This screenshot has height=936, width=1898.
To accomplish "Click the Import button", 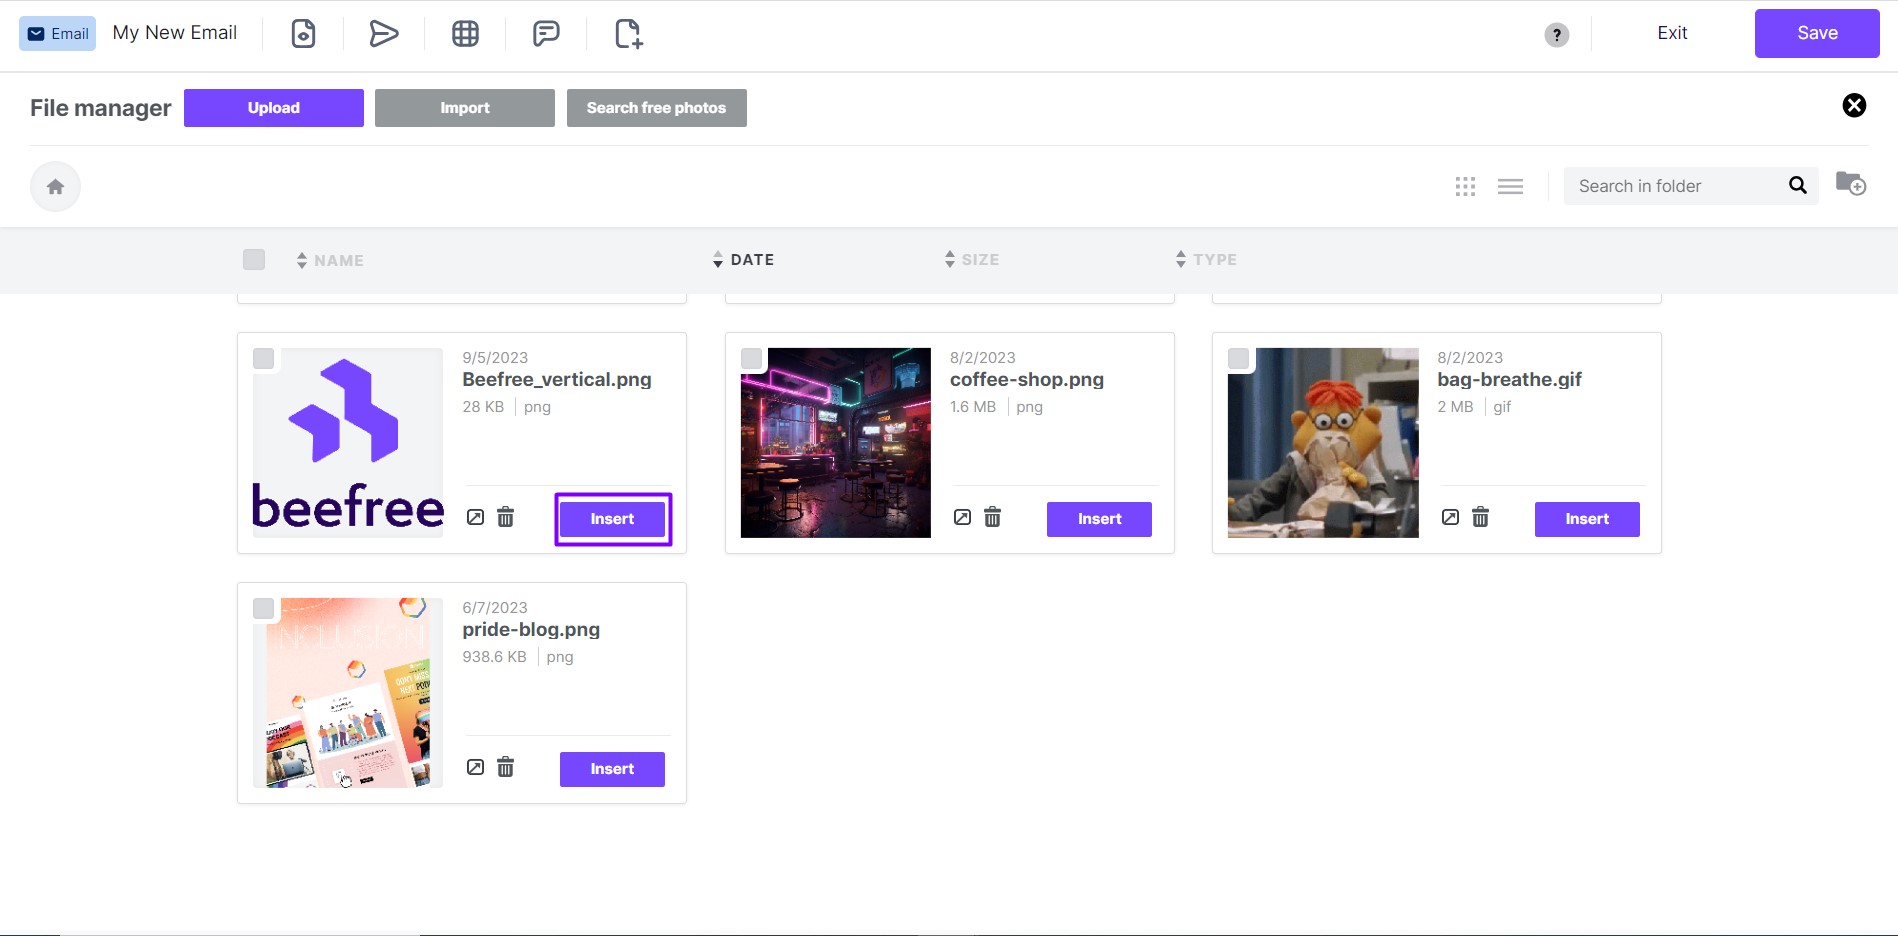I will [x=465, y=108].
